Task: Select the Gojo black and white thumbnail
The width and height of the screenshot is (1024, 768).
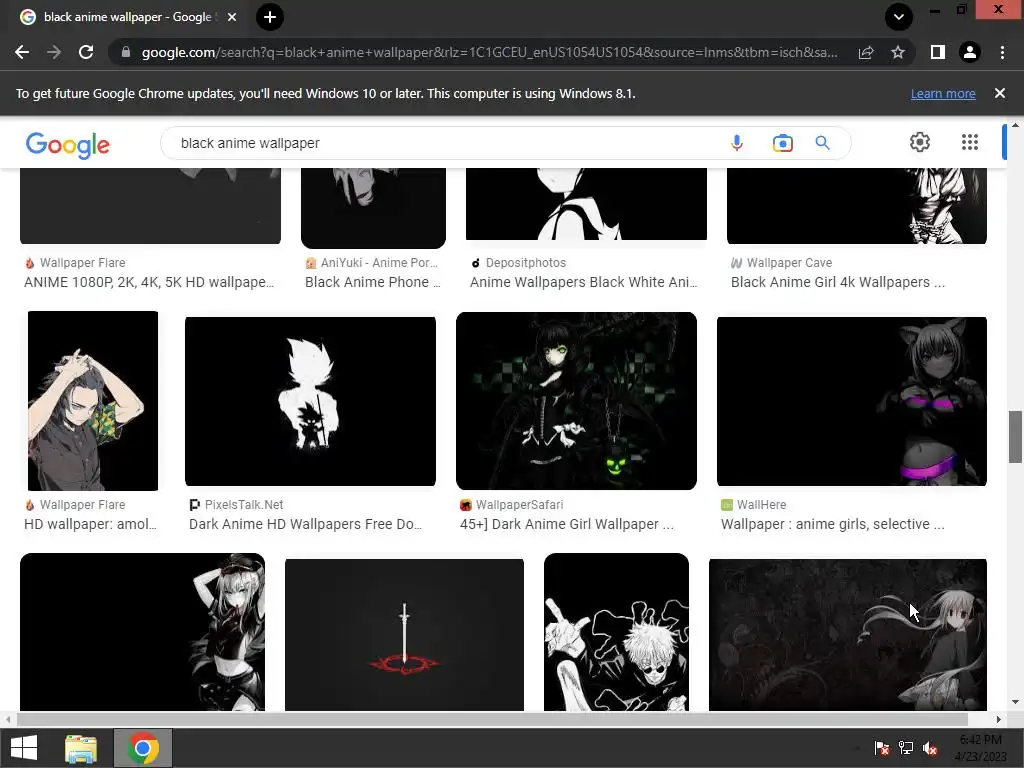Action: point(616,632)
